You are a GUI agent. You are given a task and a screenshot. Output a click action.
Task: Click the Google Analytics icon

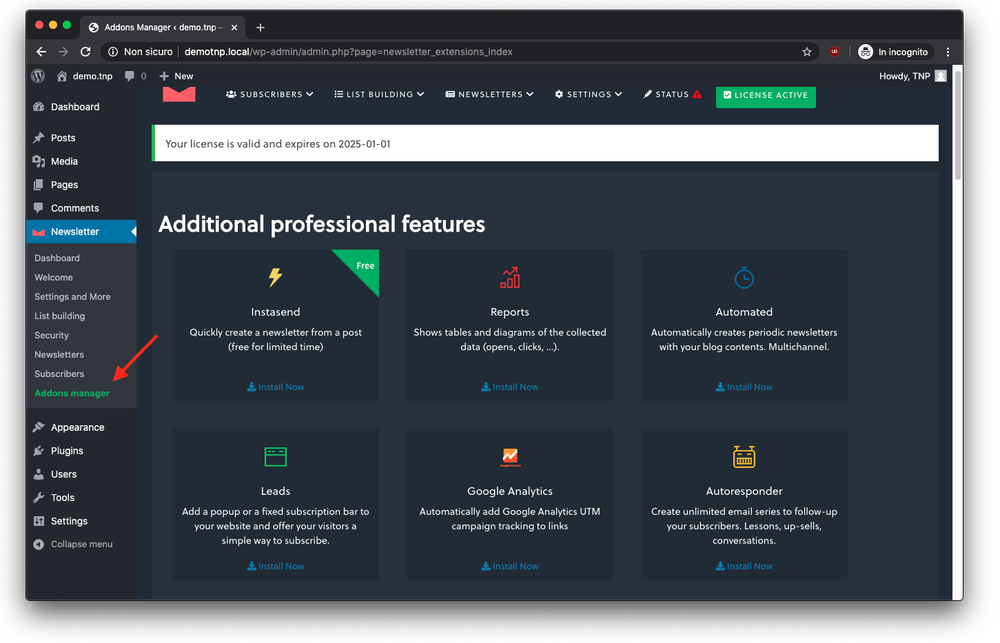510,457
